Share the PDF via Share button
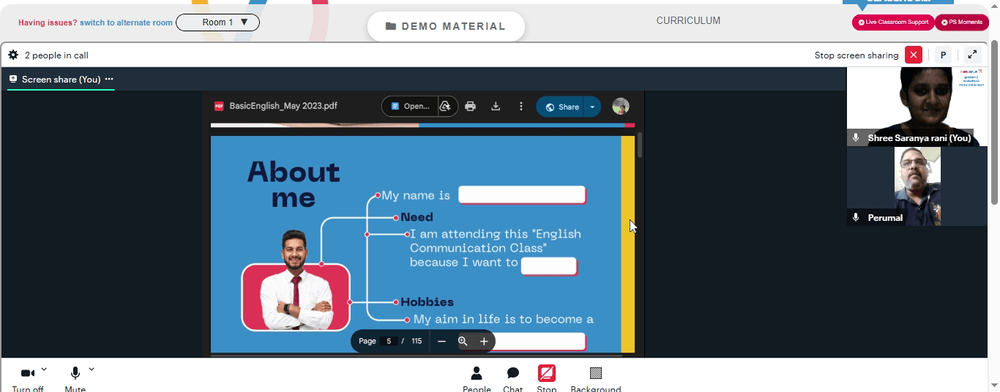 click(x=561, y=106)
